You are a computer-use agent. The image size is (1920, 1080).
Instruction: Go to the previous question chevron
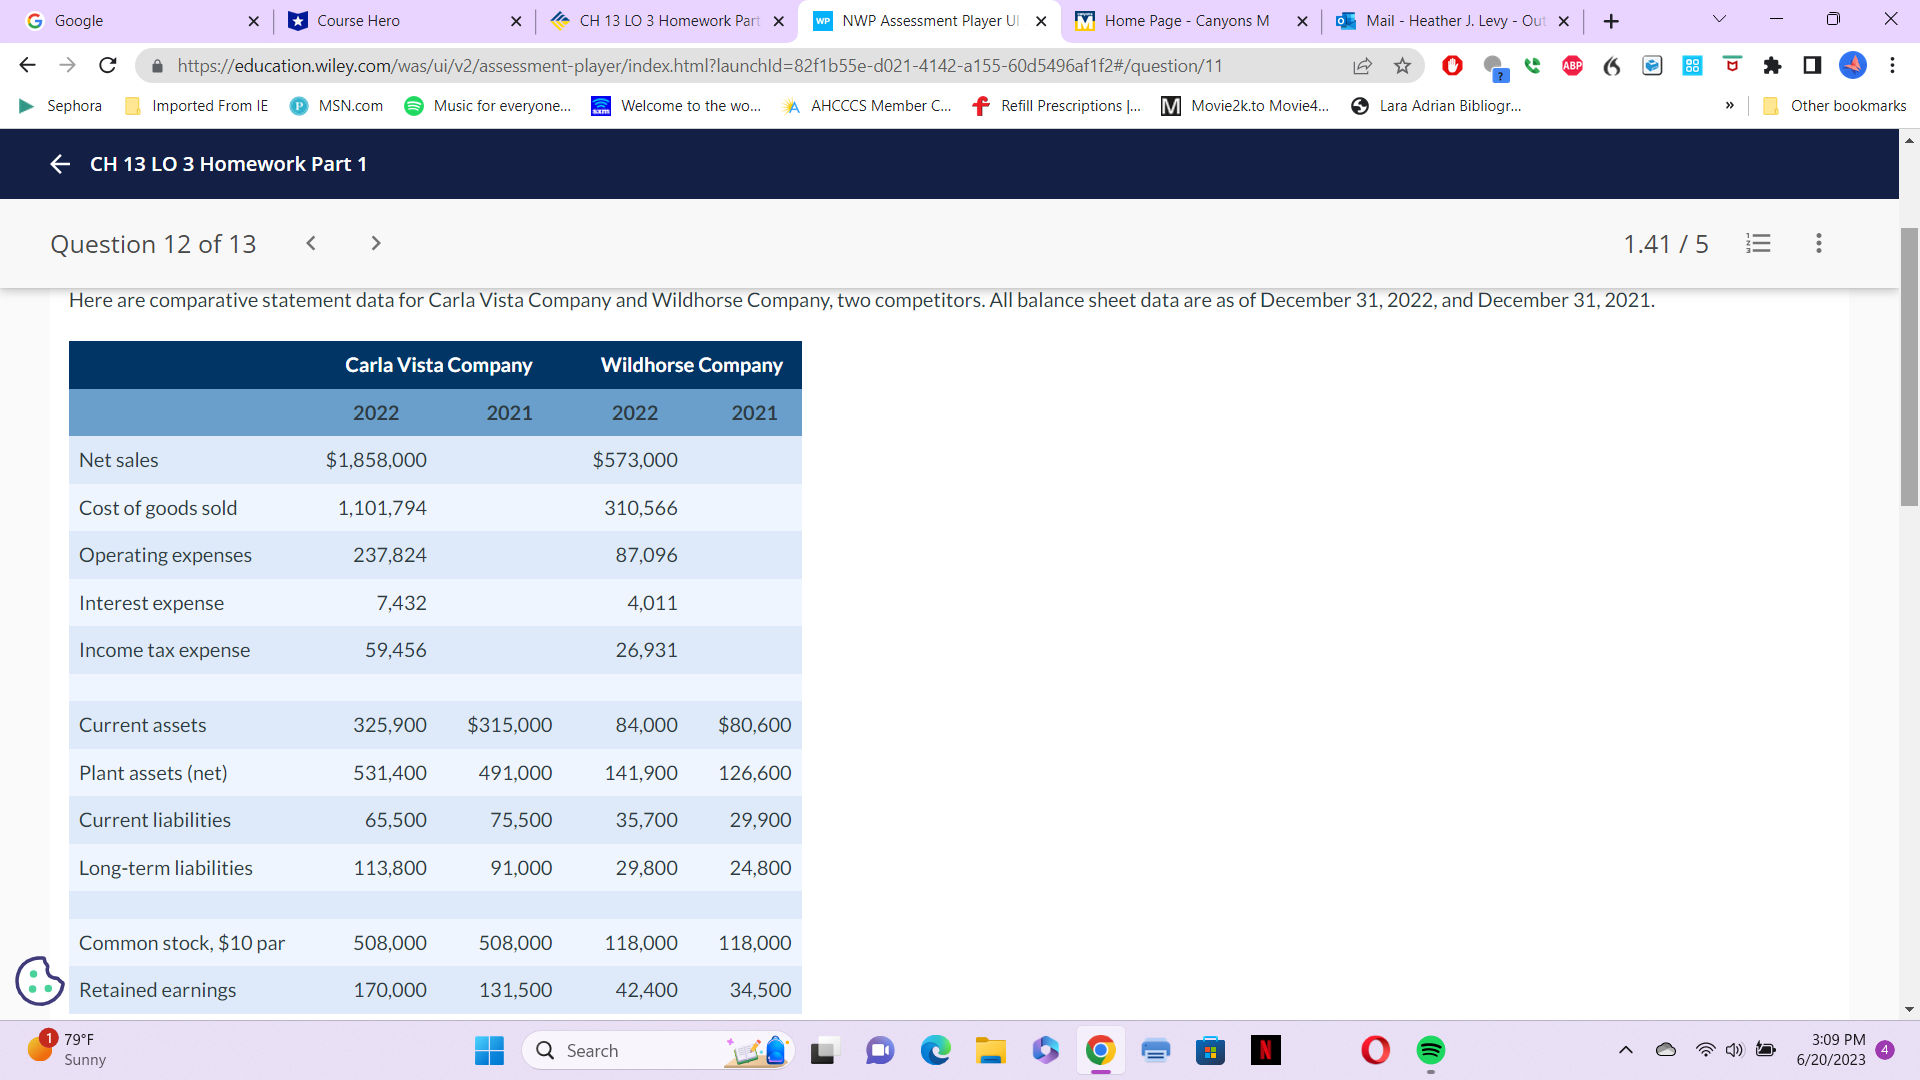coord(311,243)
